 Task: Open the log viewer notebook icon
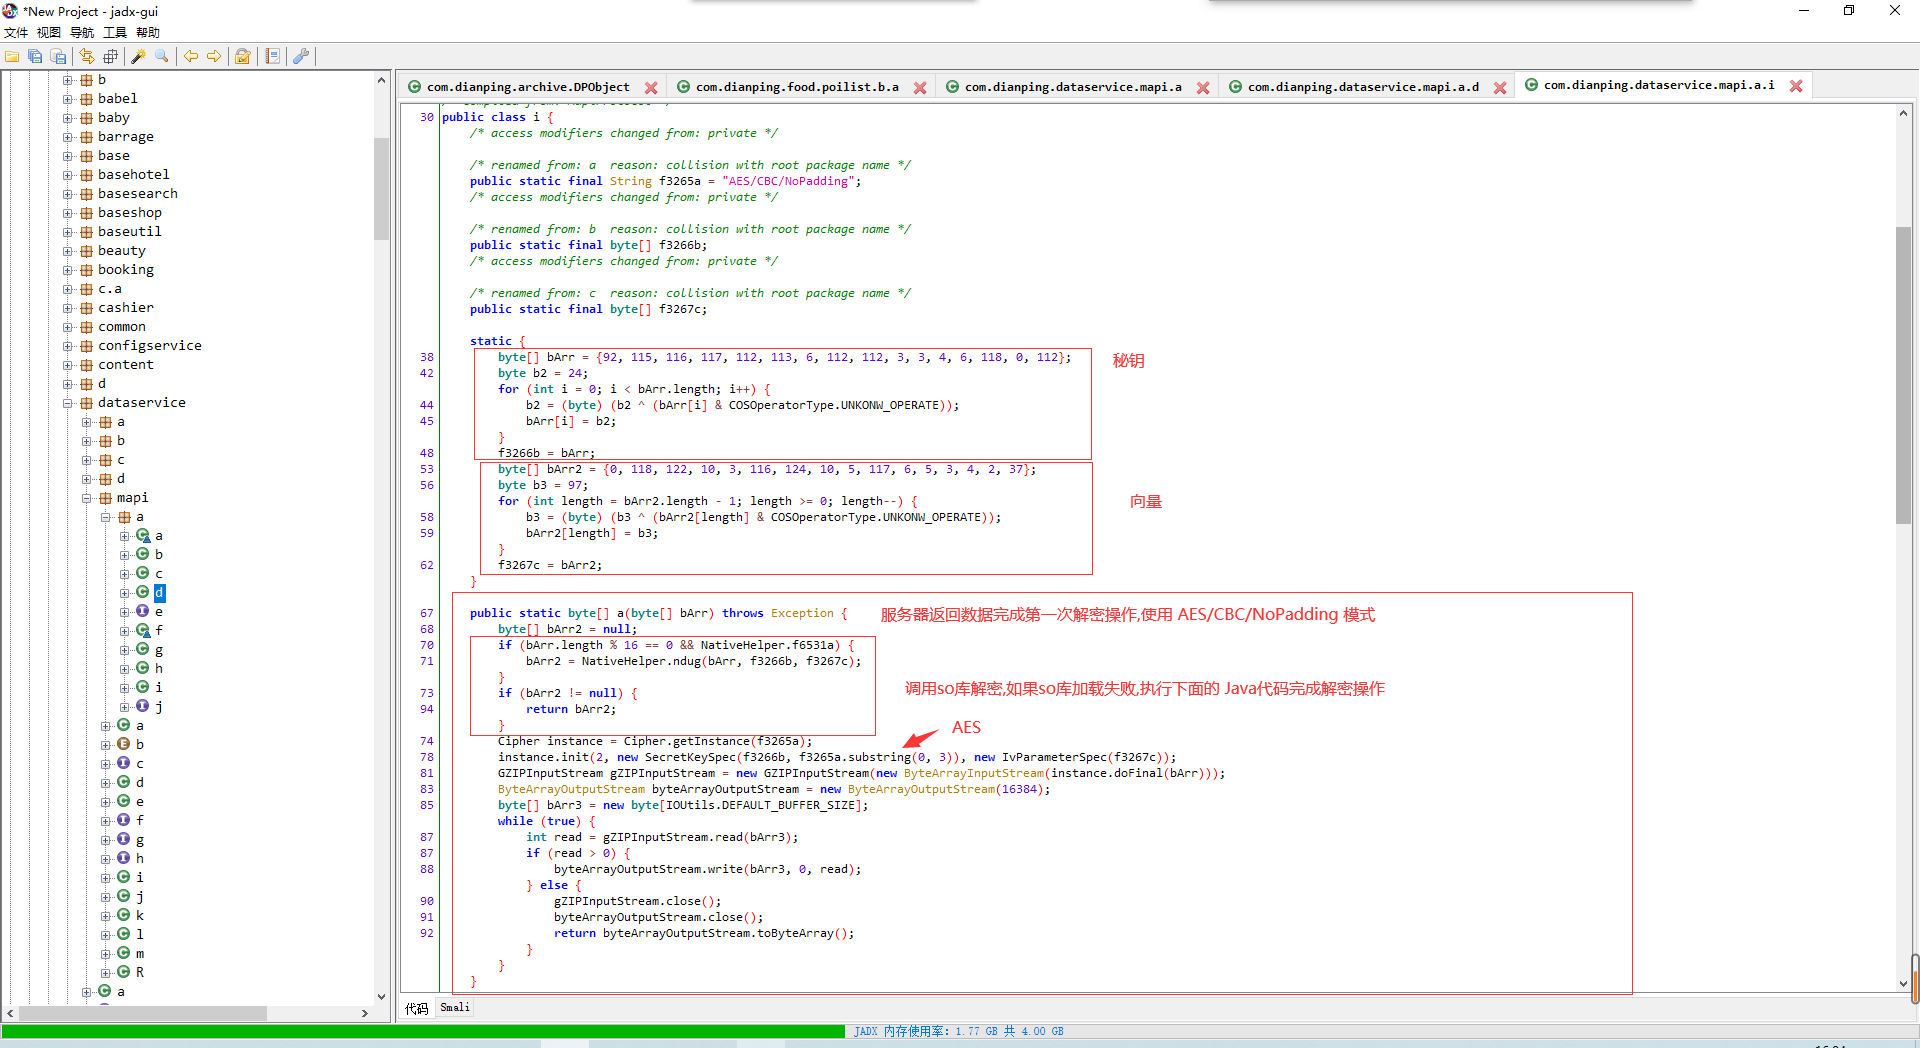(272, 57)
